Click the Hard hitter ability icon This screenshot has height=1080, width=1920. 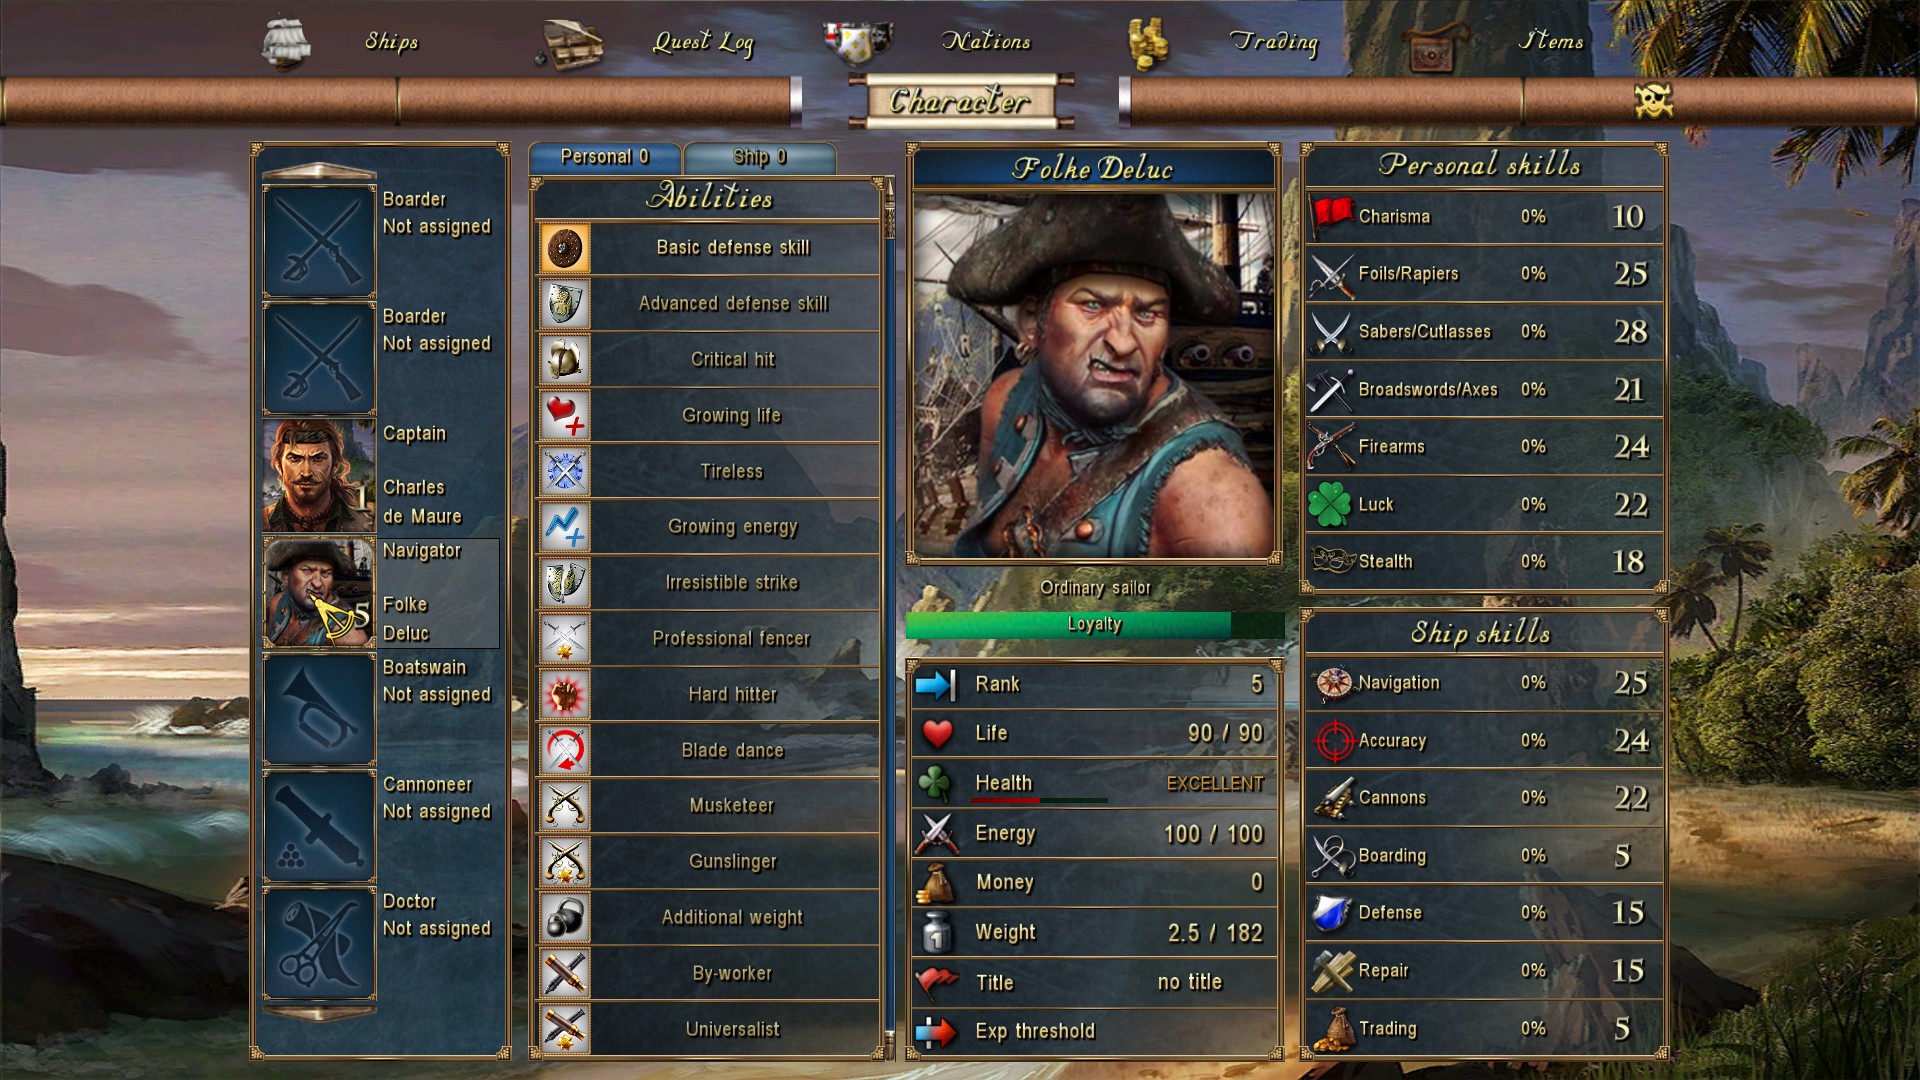[565, 694]
